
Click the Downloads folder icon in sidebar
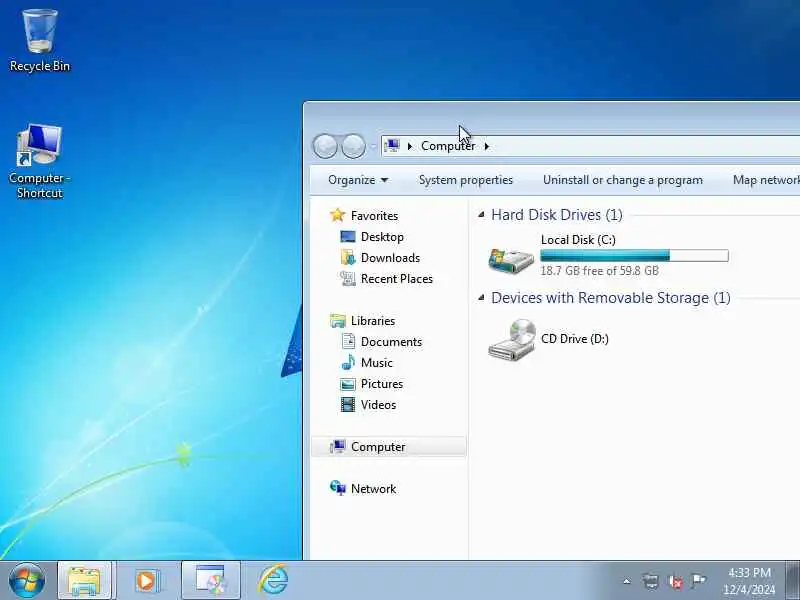click(x=347, y=258)
